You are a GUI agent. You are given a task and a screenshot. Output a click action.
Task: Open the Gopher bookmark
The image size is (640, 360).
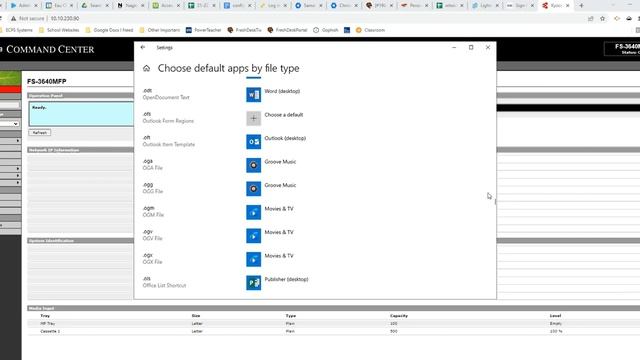click(326, 30)
